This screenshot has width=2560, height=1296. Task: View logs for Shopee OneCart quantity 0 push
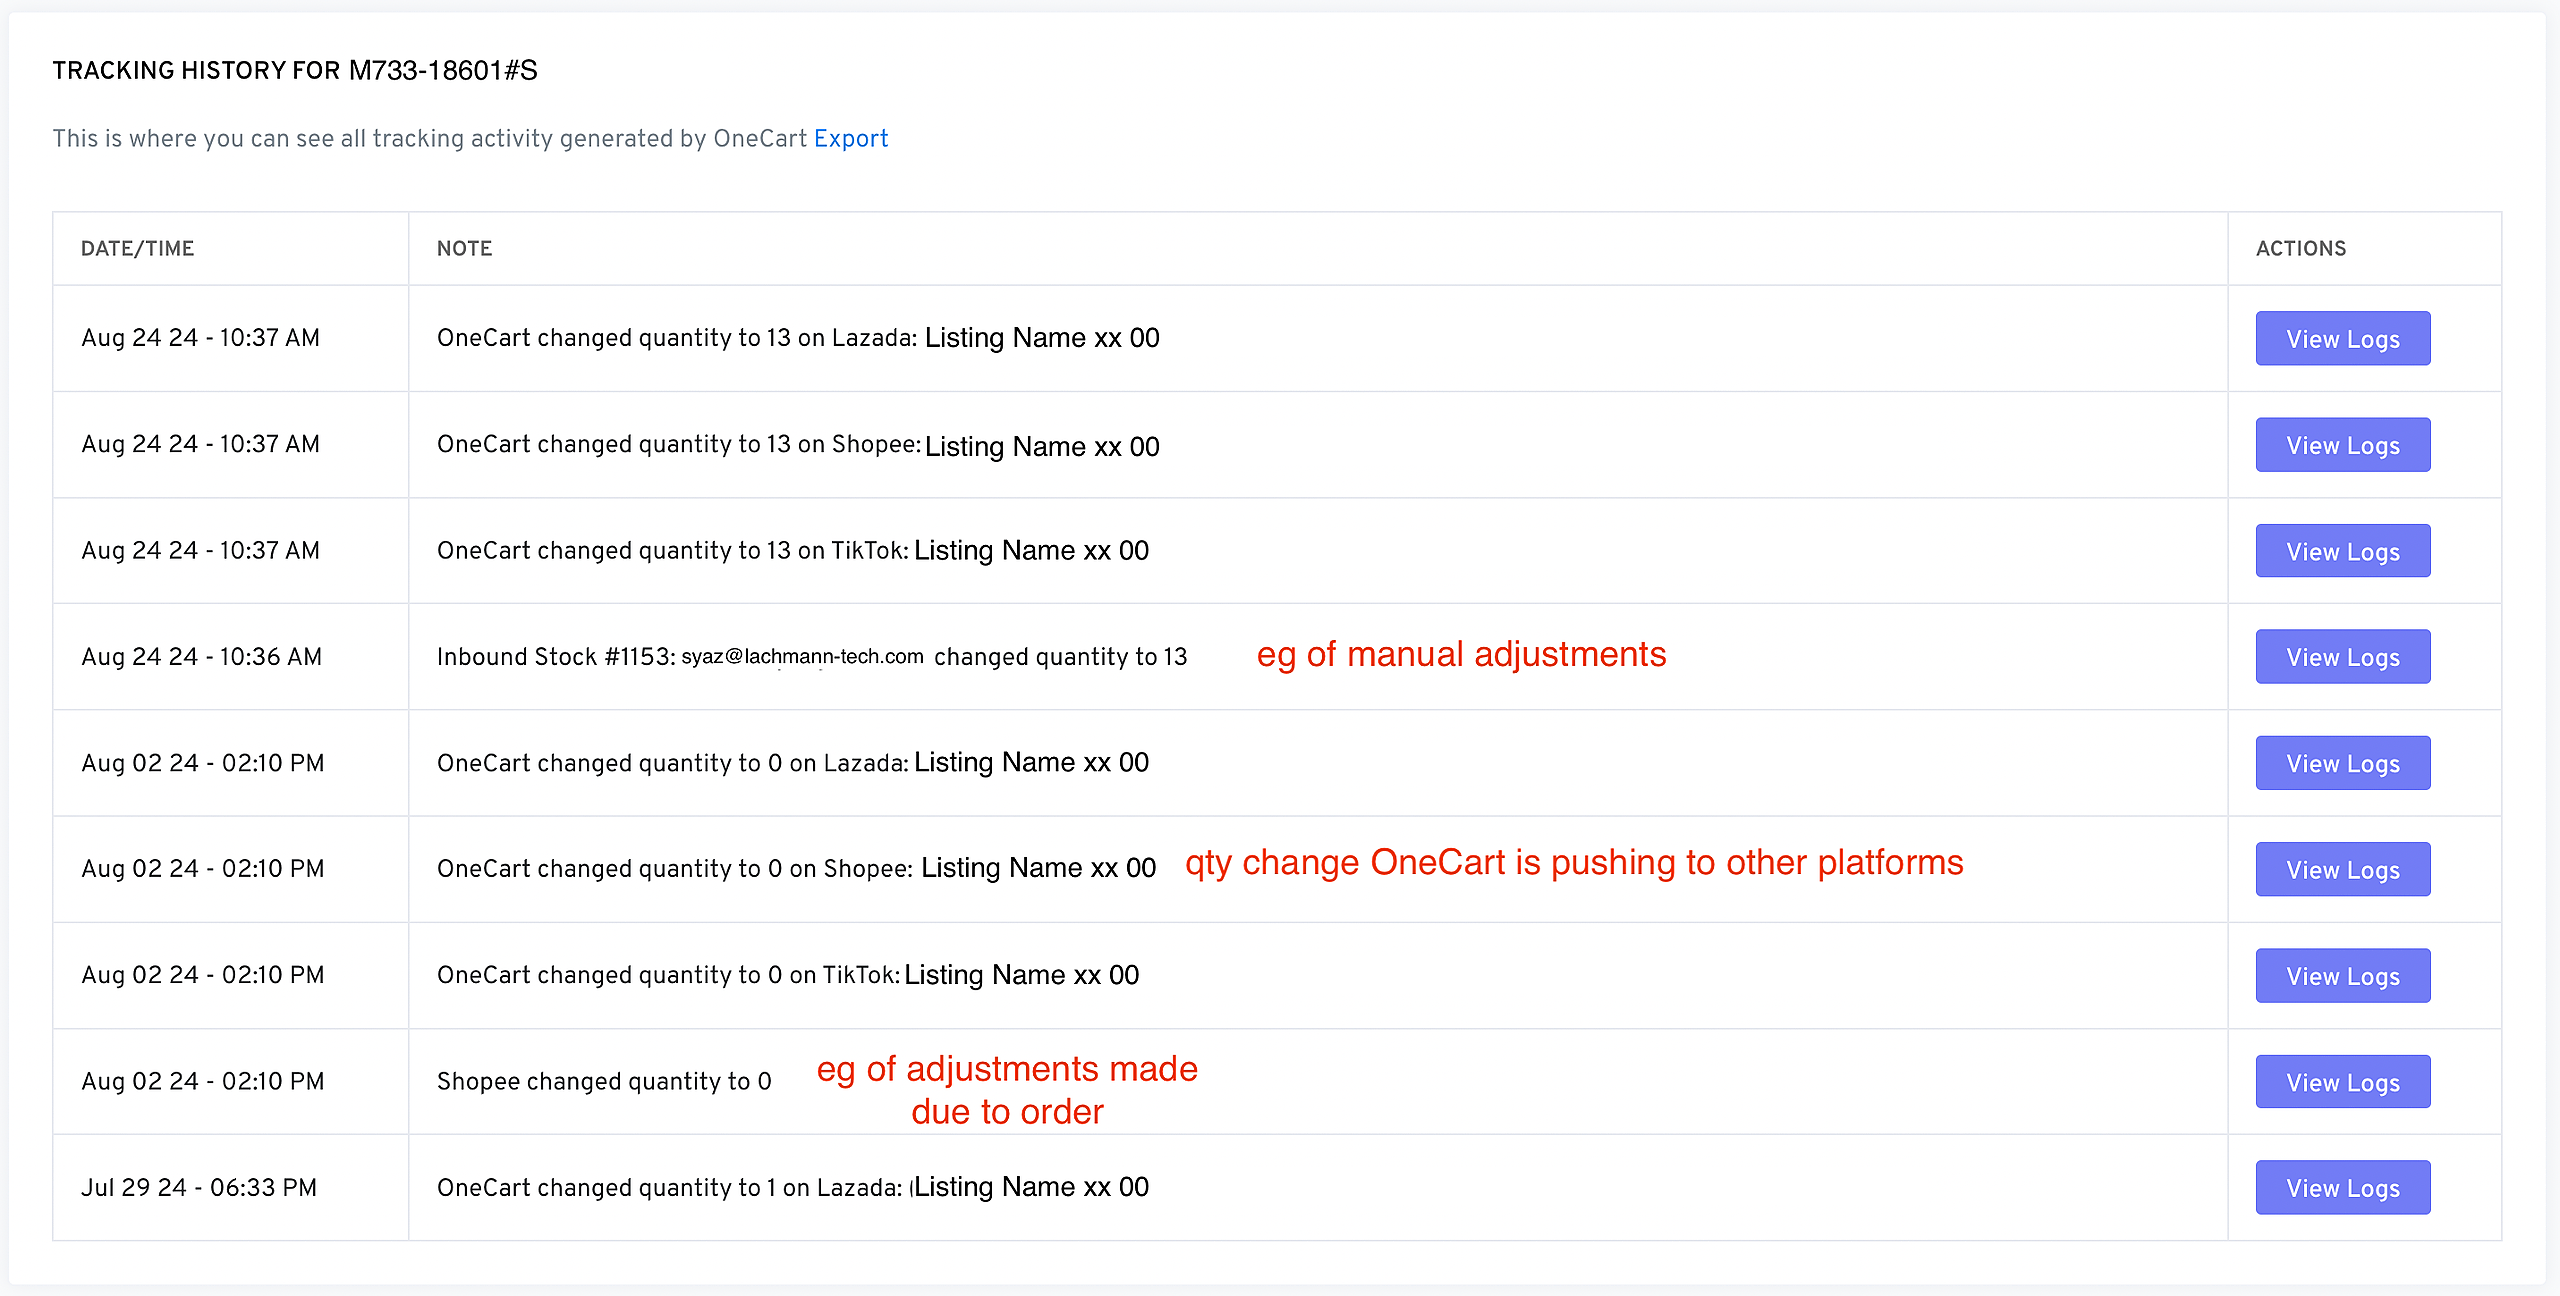click(x=2342, y=870)
